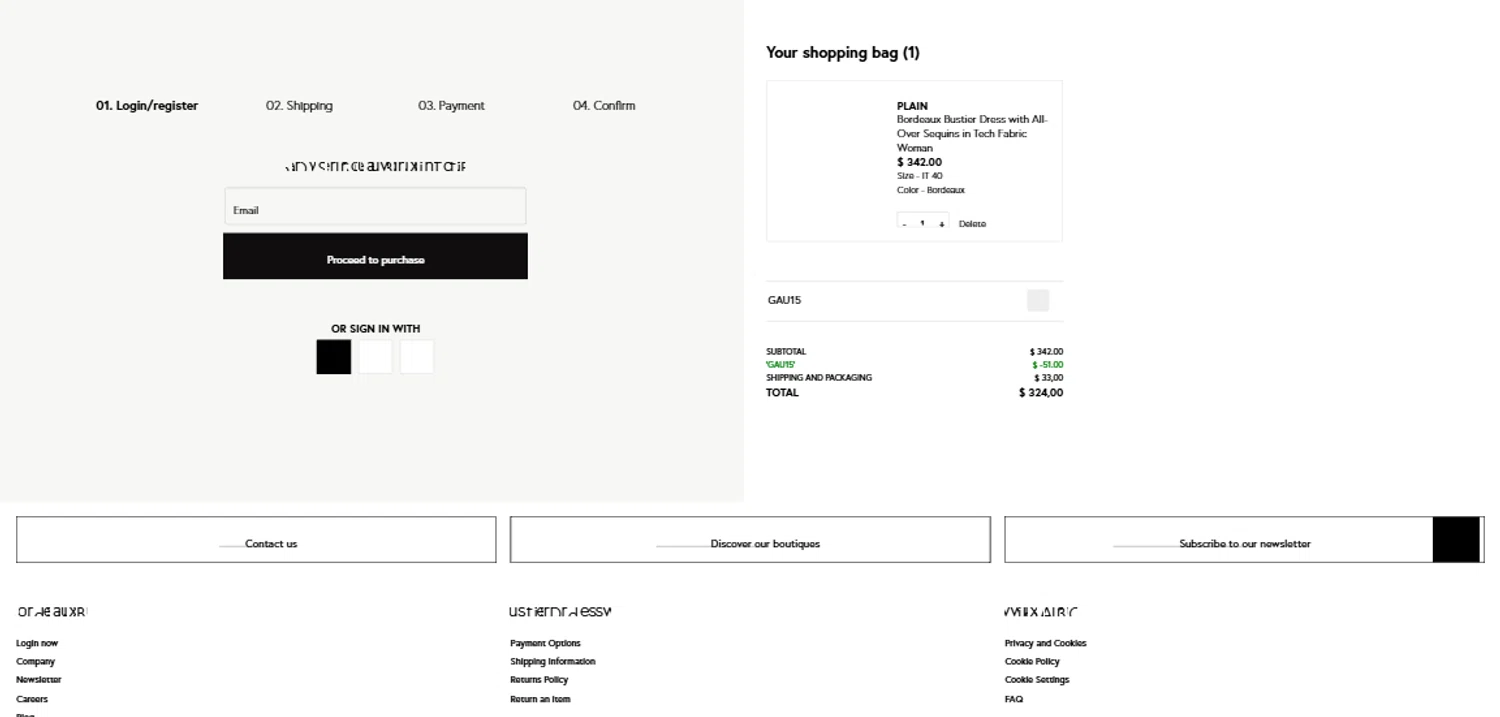The height and width of the screenshot is (717, 1500).
Task: Click the Color - Bordeaux text
Action: point(931,190)
